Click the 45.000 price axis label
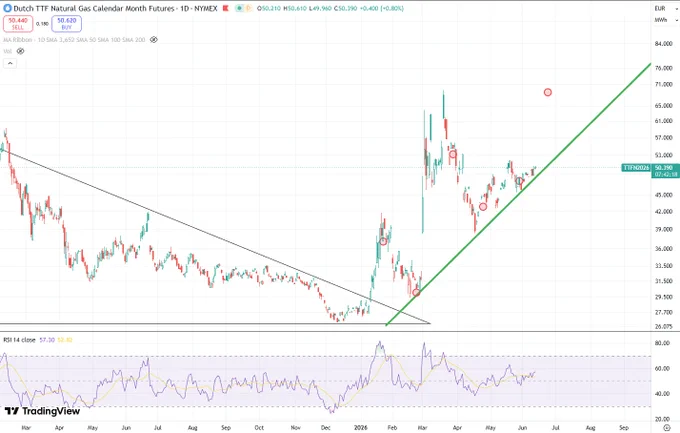680x433 pixels. 664,195
